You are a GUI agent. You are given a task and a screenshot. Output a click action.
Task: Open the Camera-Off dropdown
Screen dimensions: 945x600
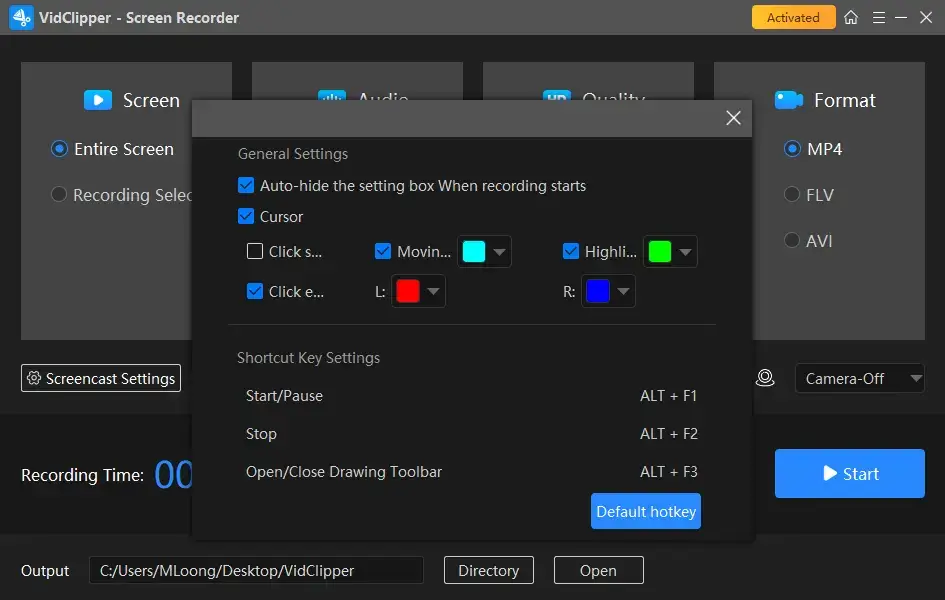(x=859, y=378)
